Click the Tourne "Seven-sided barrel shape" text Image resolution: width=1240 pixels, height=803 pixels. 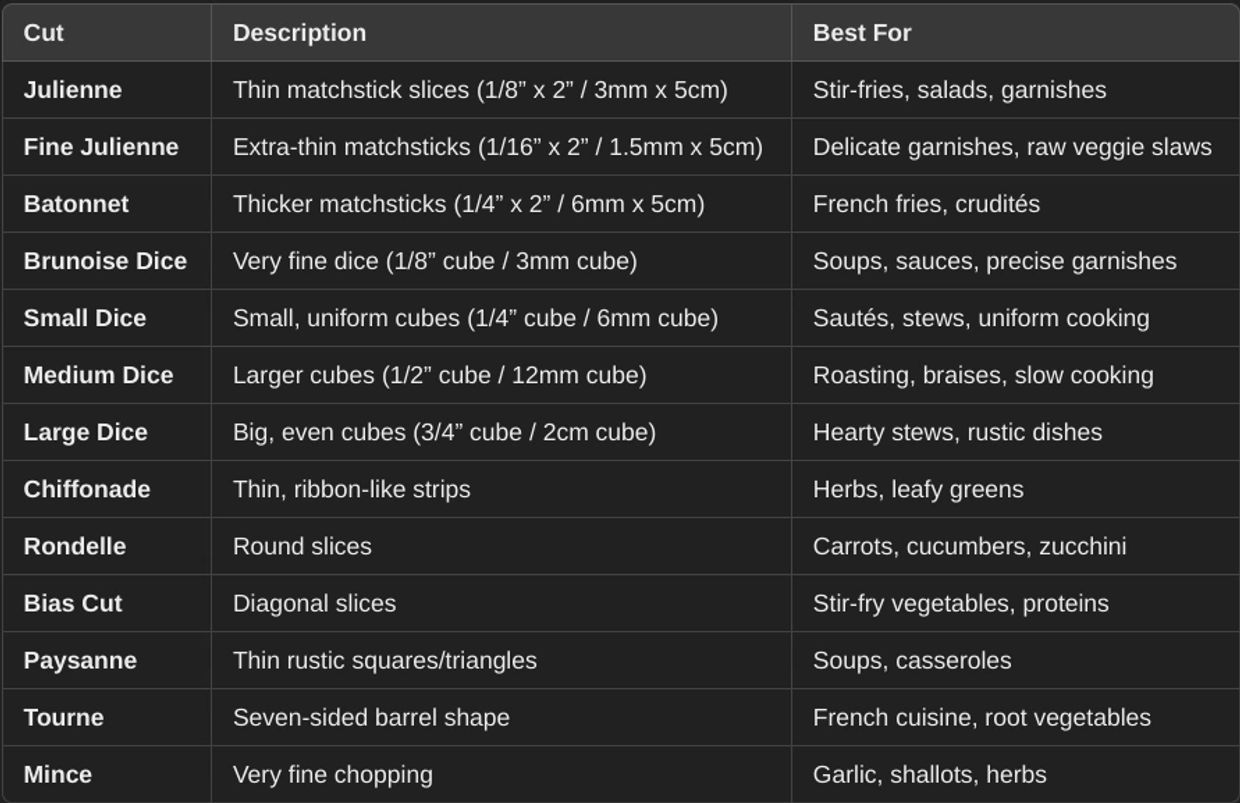point(371,717)
